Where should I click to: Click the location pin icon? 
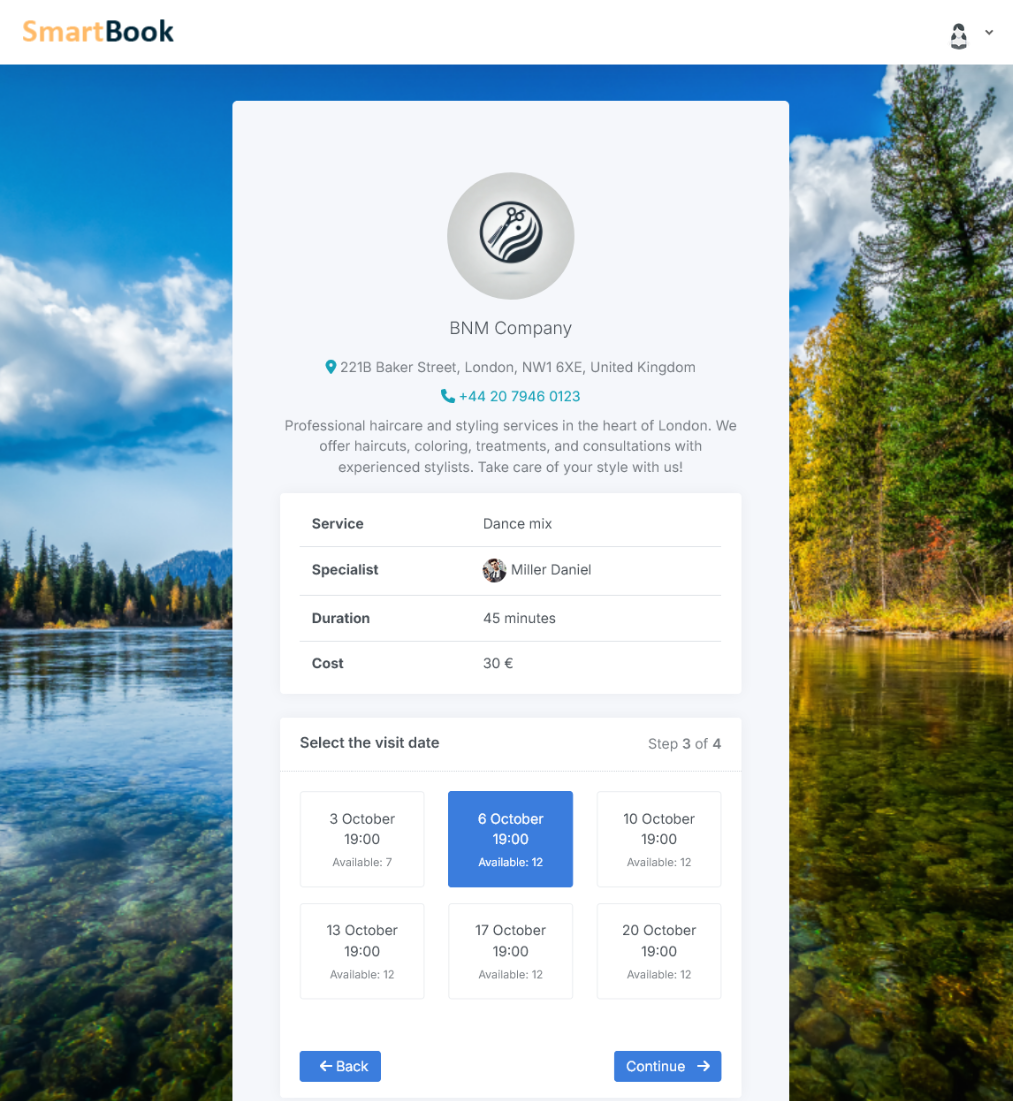(331, 367)
